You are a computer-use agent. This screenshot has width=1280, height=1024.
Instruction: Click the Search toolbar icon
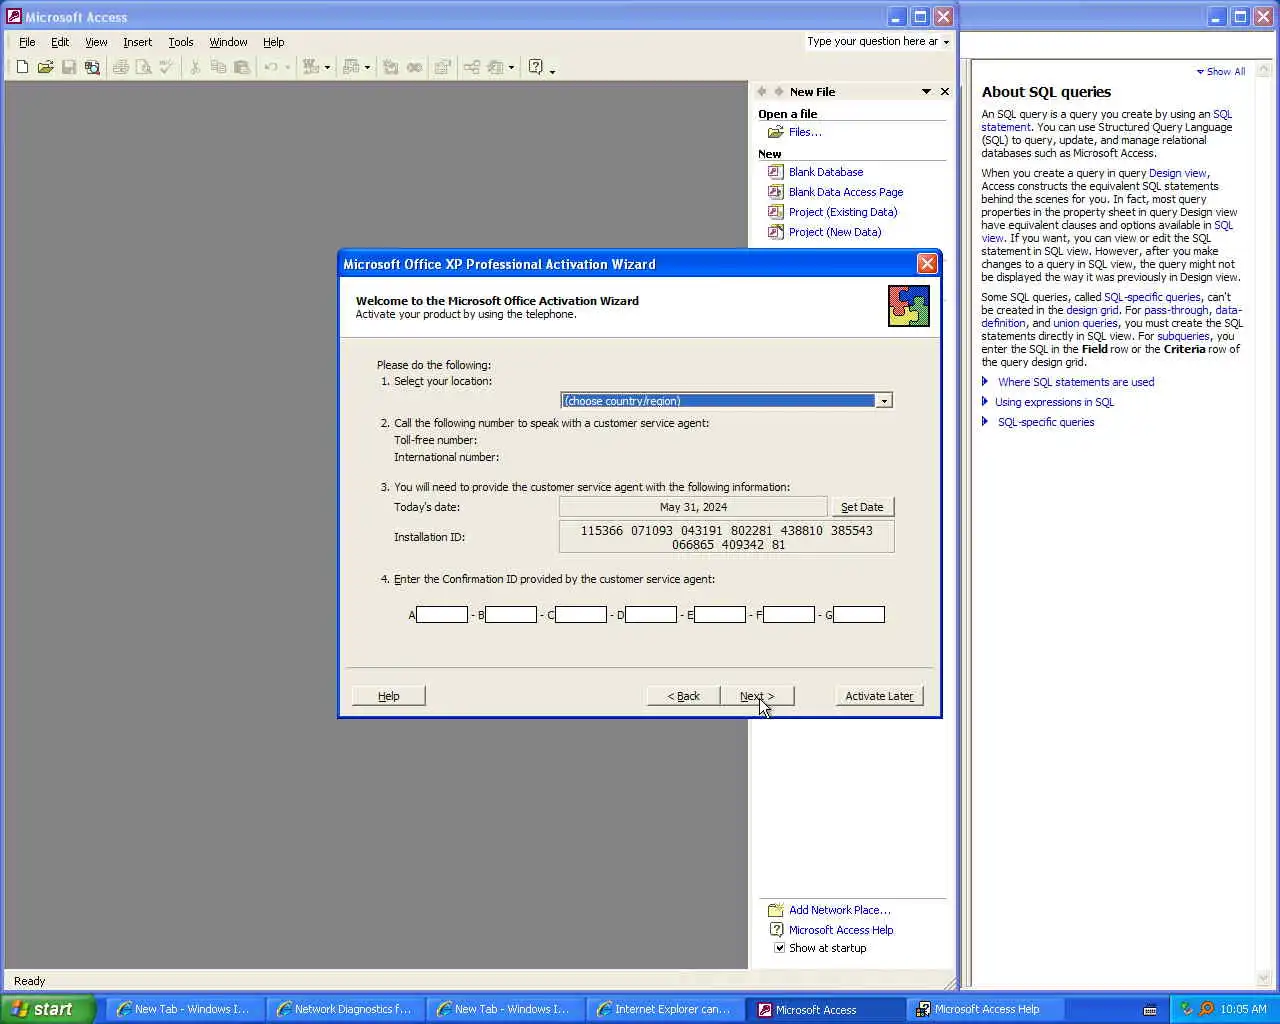pyautogui.click(x=92, y=67)
